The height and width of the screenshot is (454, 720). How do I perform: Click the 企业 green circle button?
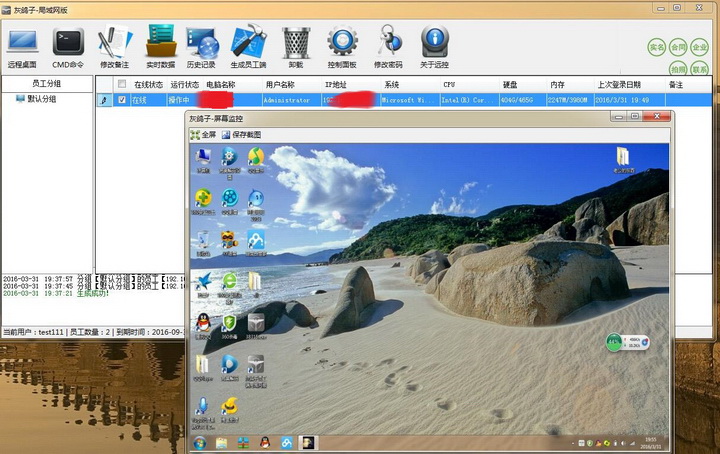(x=699, y=47)
